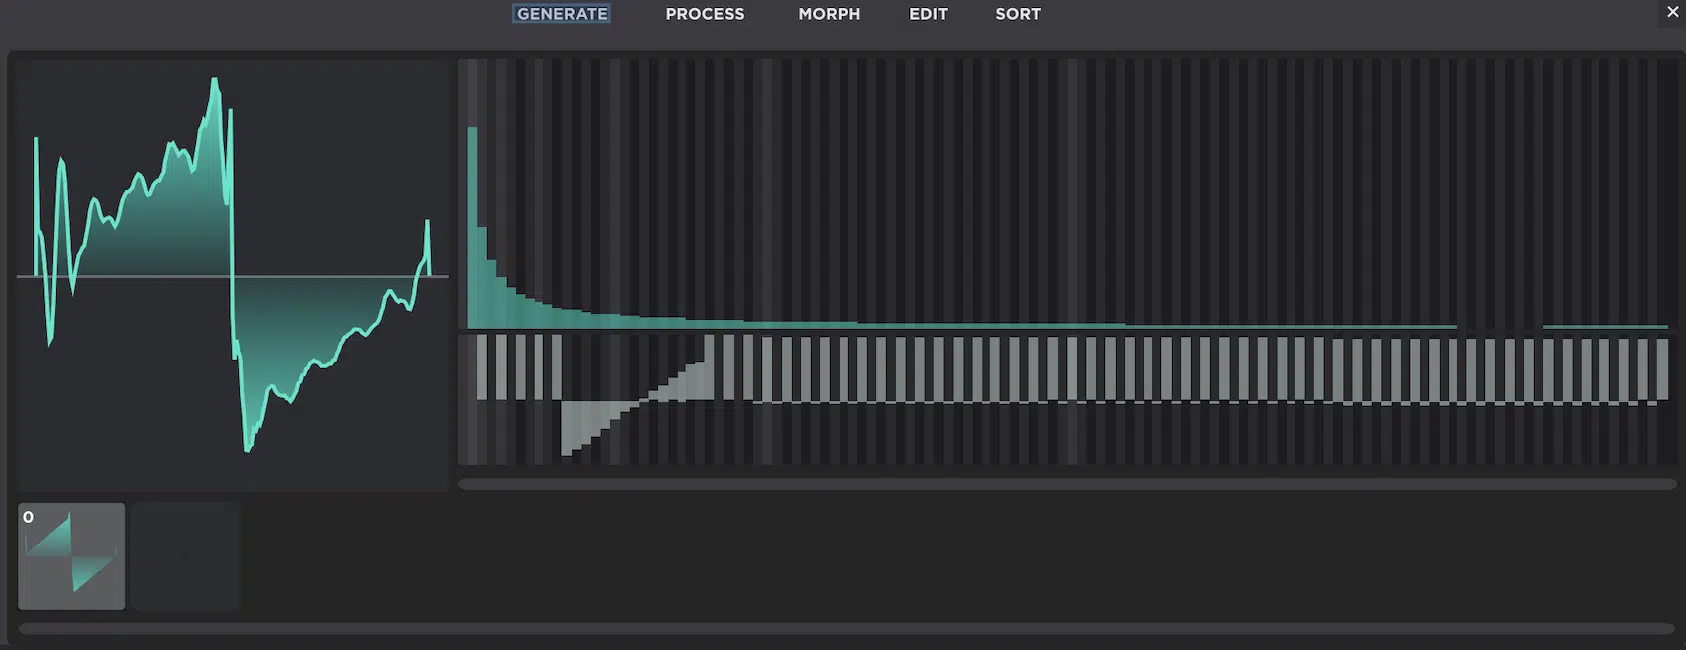Go to the EDIT tab
The width and height of the screenshot is (1686, 650).
tap(927, 14)
